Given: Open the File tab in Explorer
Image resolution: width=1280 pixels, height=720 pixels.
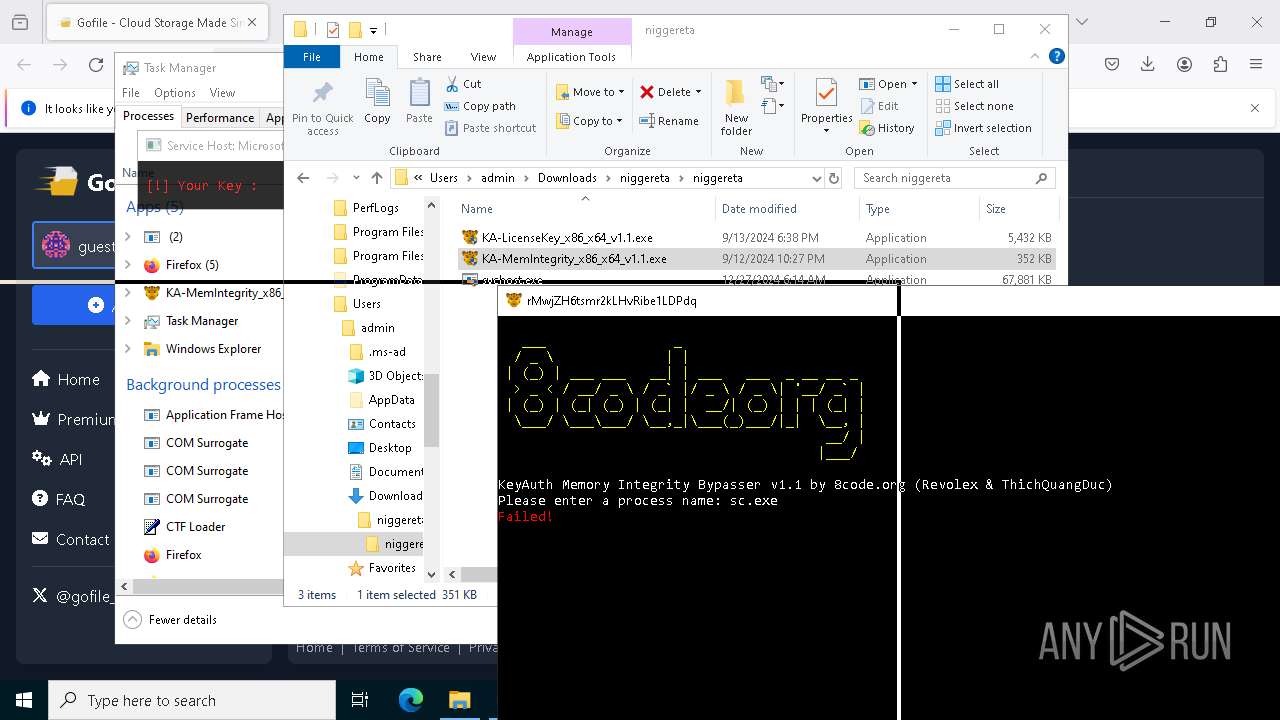Looking at the screenshot, I should [312, 57].
